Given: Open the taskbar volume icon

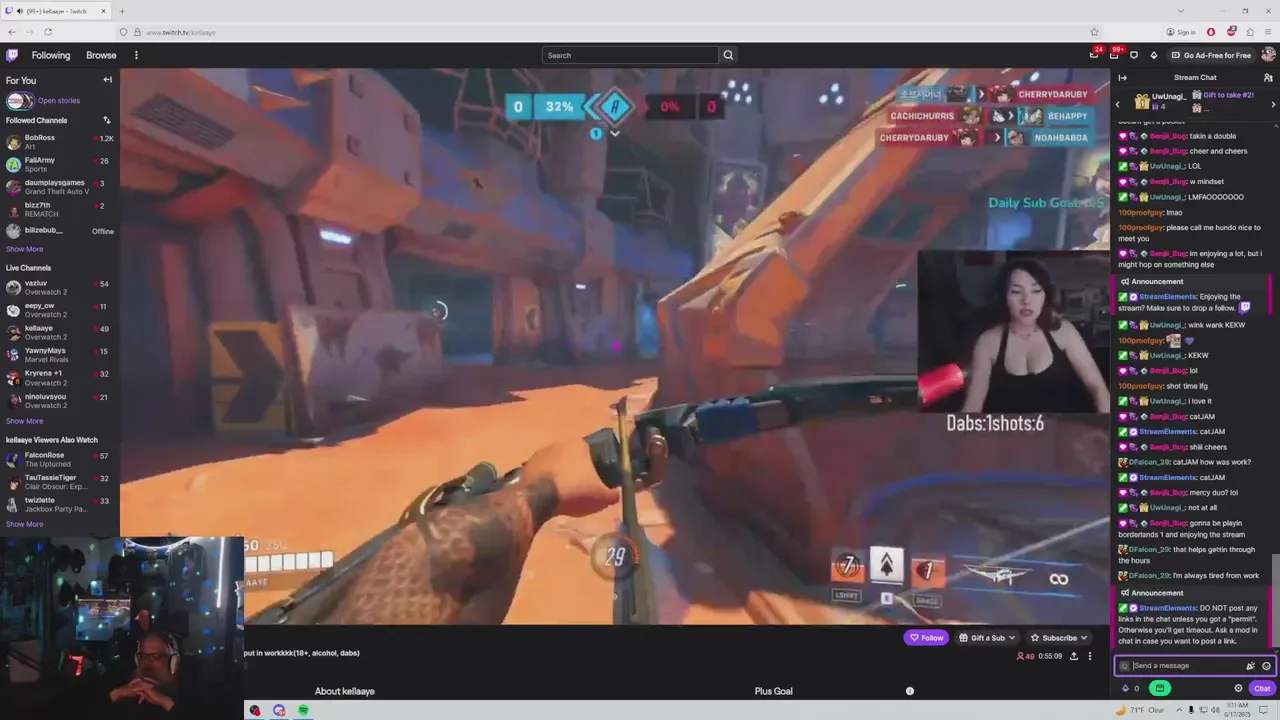Looking at the screenshot, I should 1215,710.
